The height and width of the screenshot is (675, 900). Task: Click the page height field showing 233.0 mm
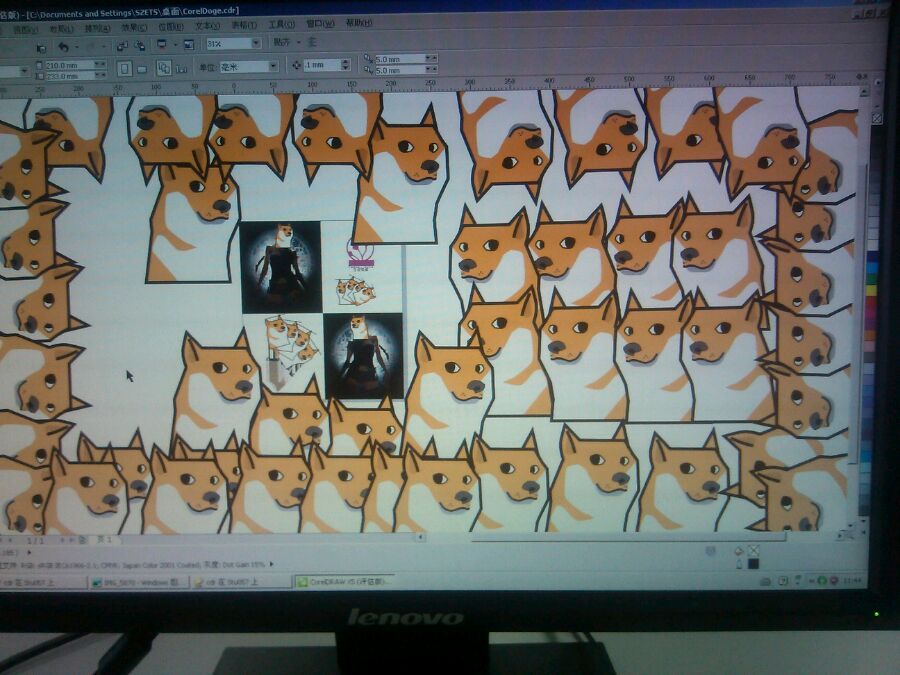point(69,76)
